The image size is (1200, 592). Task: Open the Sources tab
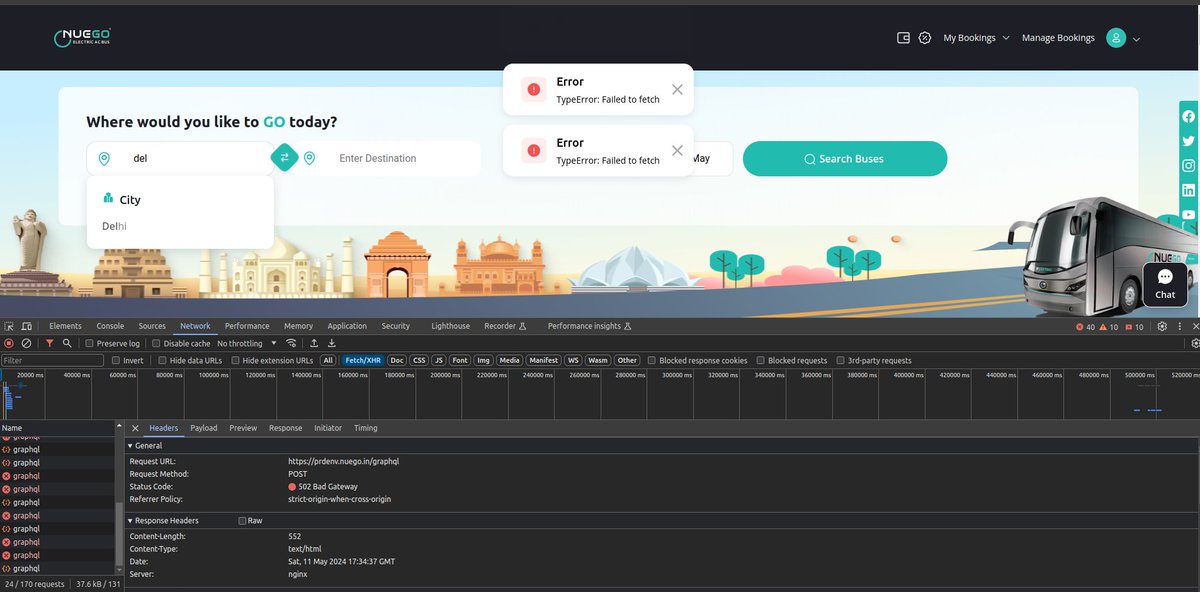152,326
